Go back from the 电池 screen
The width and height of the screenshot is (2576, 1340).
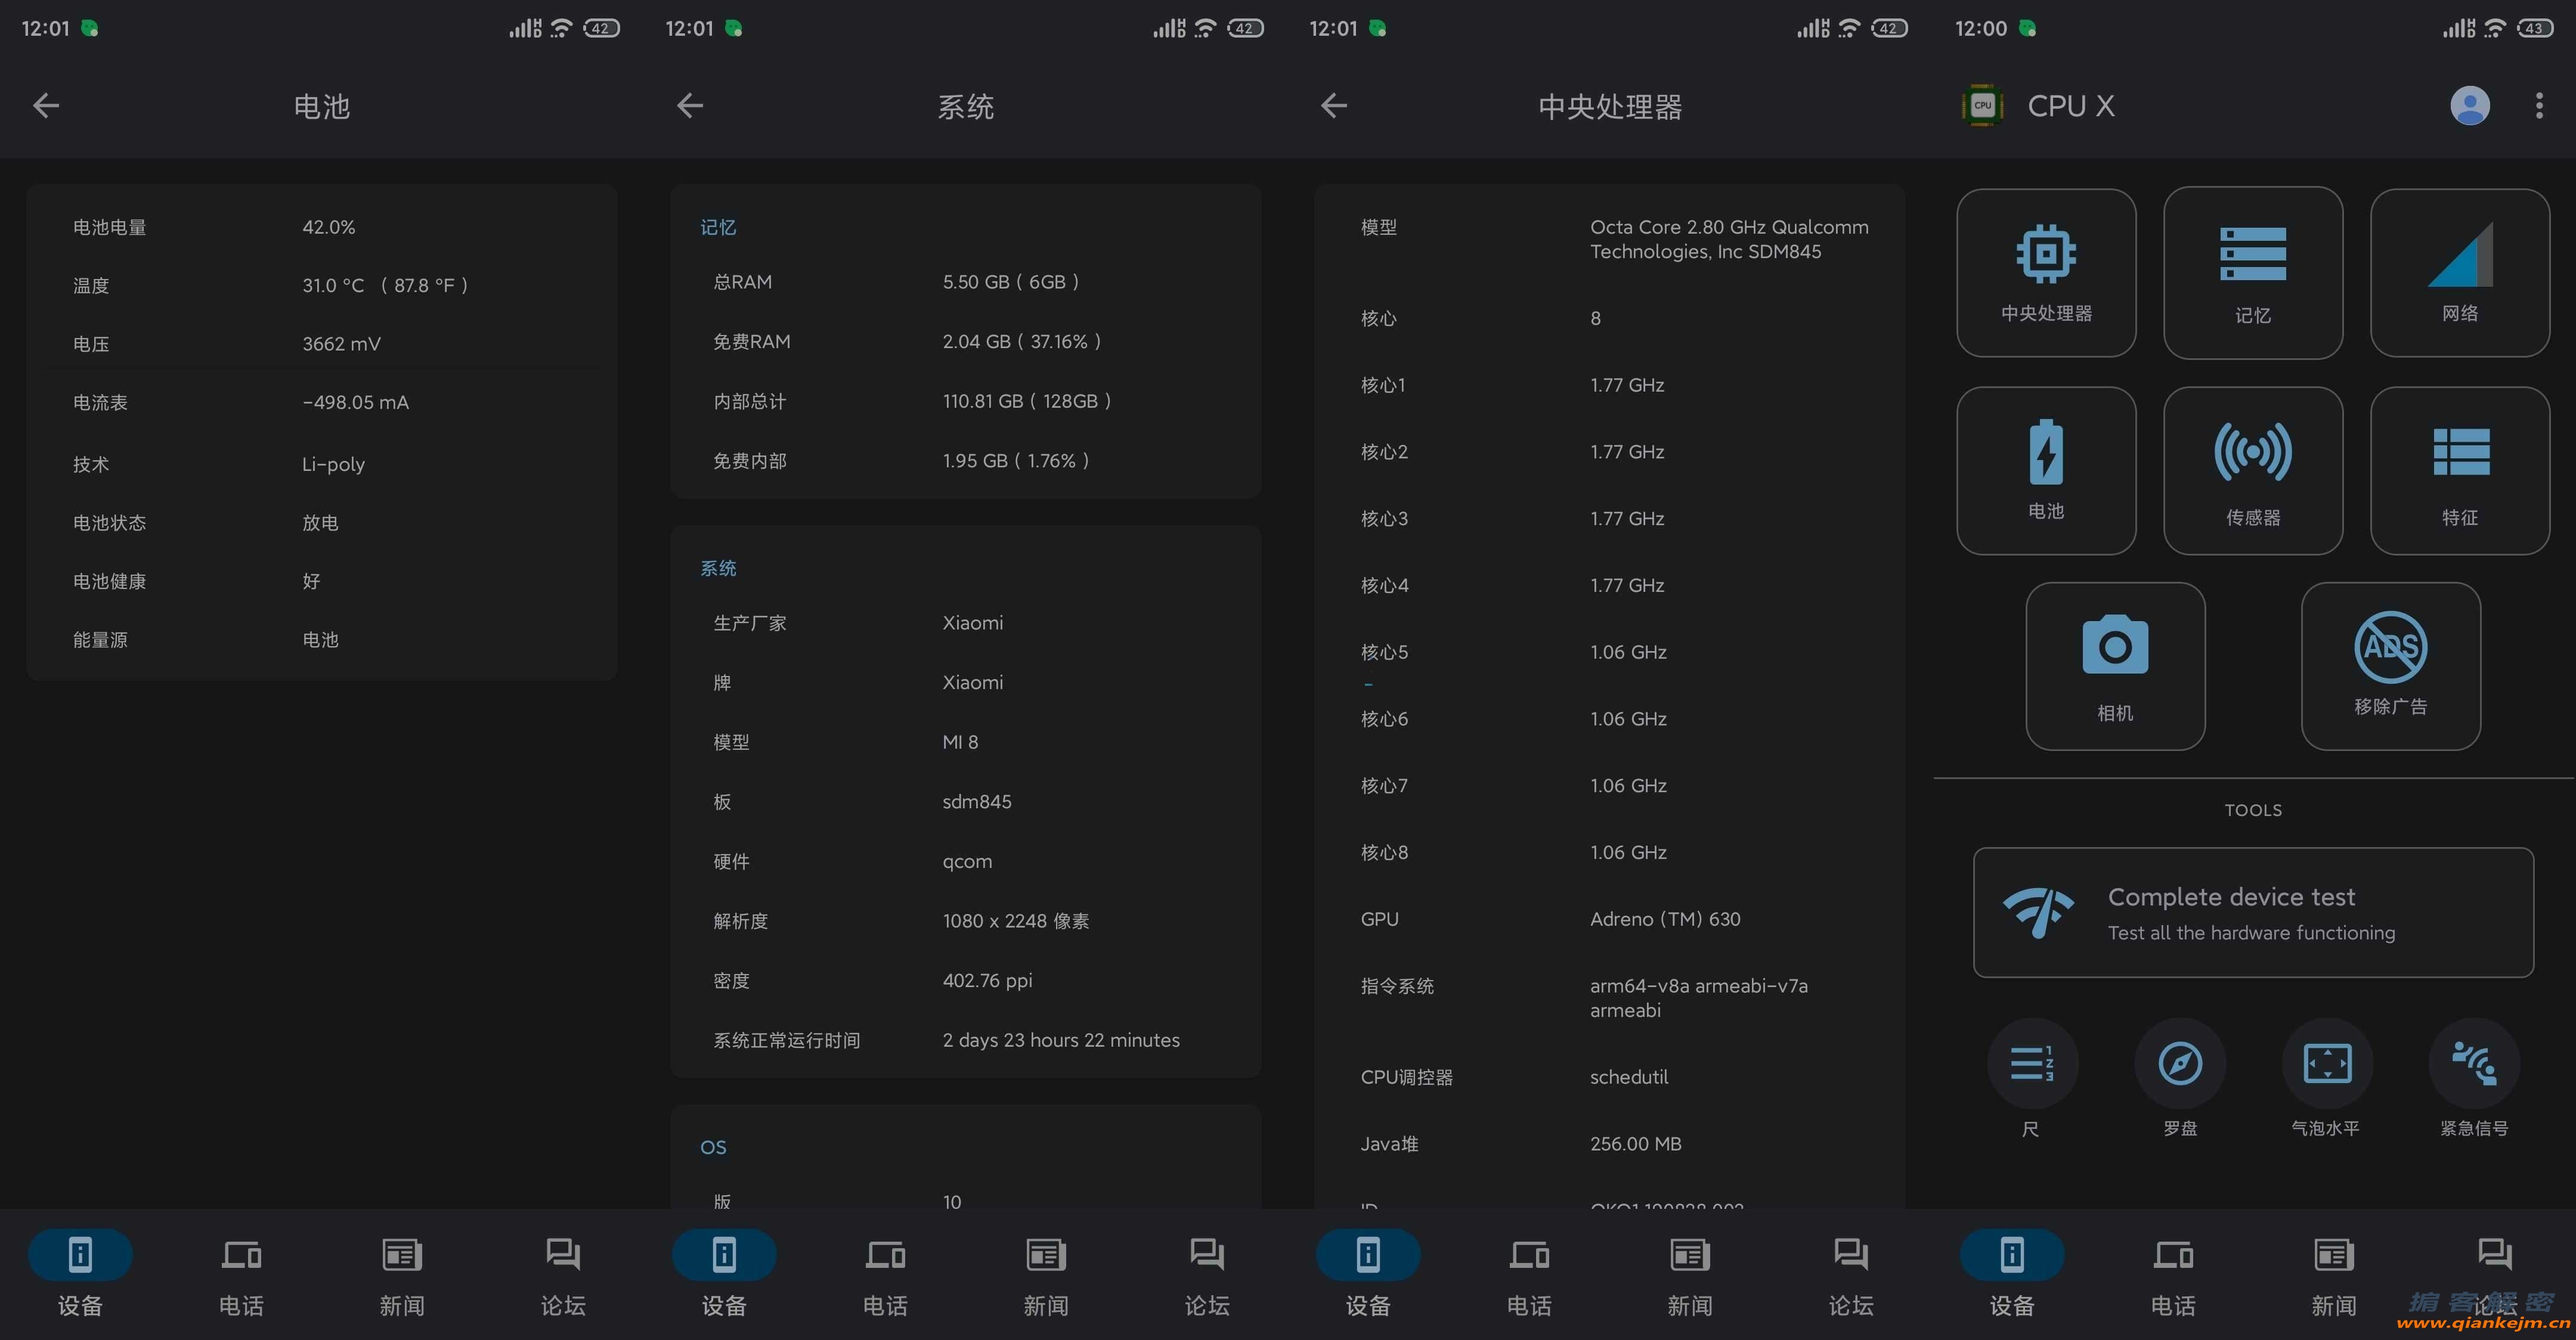[46, 105]
